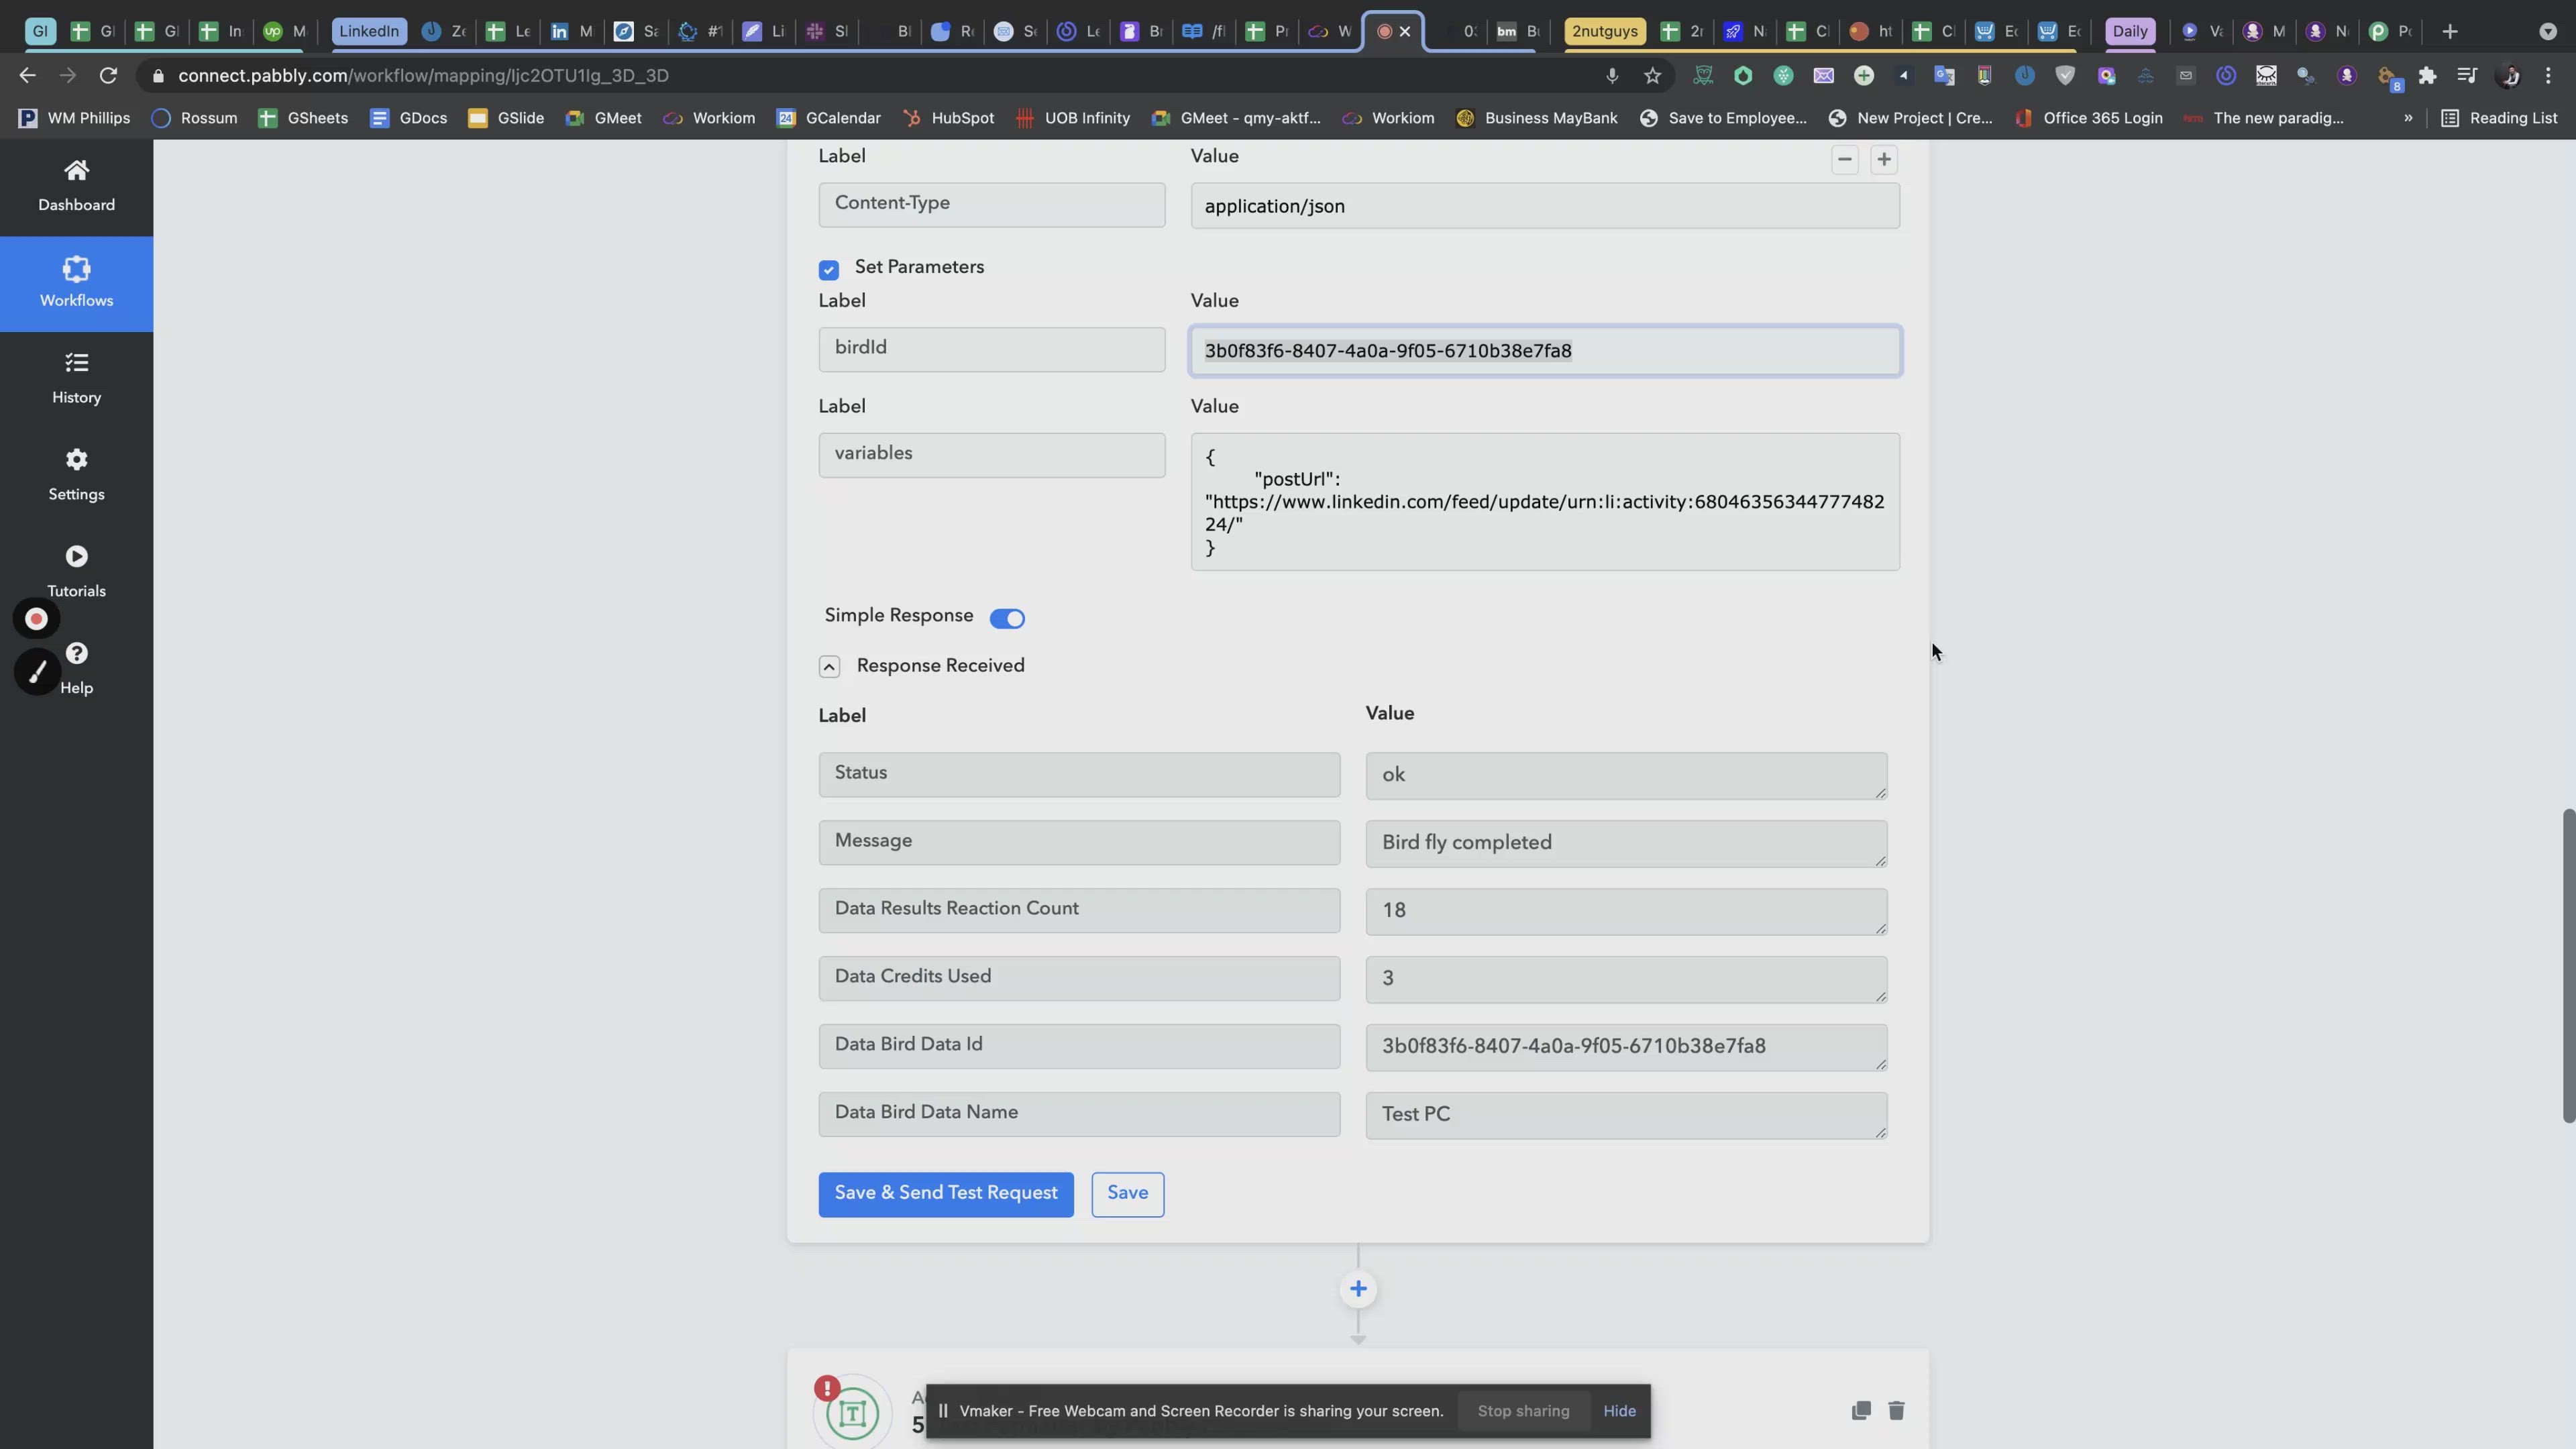Add a new step with the blue plus
Viewport: 2576px width, 1449px height.
point(1358,1289)
